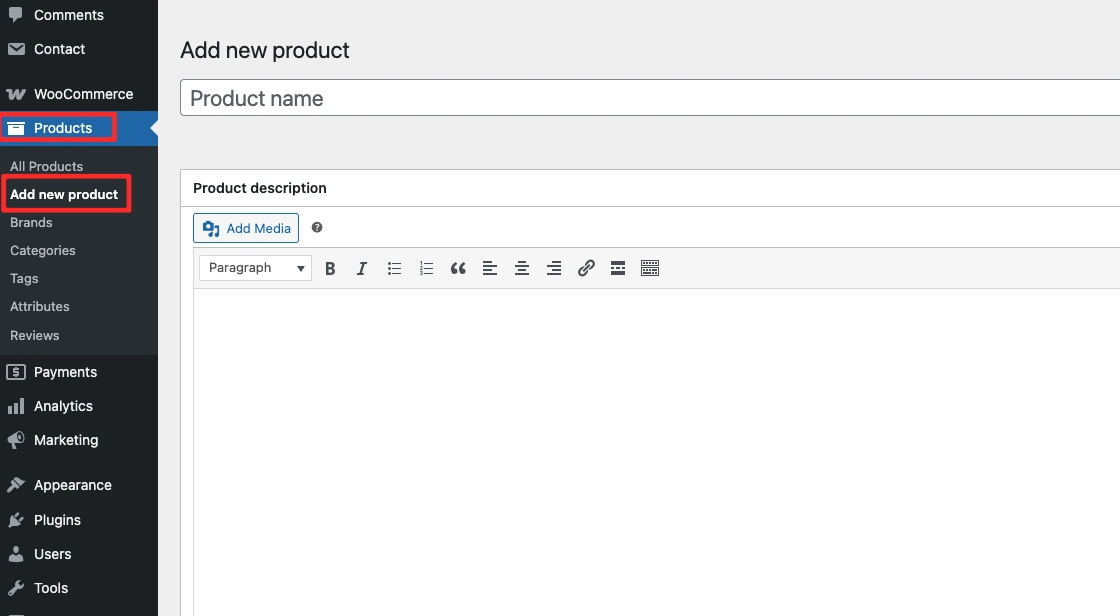Insert the Read More tag

tap(618, 268)
